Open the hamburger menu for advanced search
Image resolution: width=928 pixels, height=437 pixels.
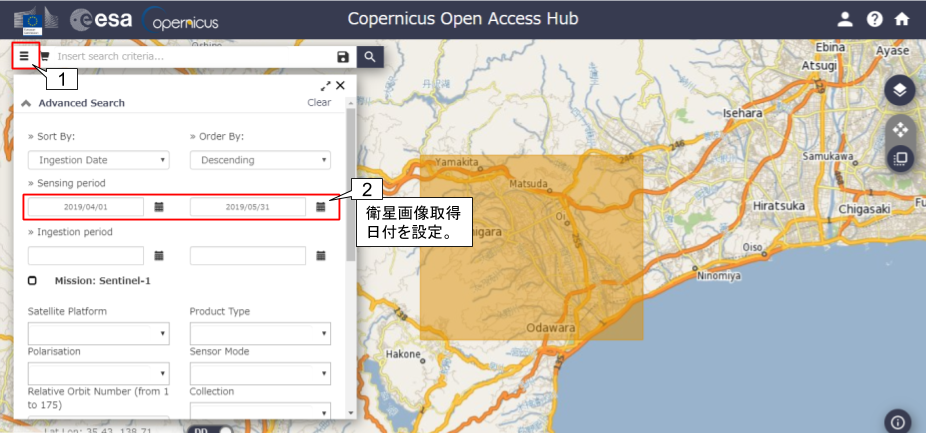[x=24, y=56]
